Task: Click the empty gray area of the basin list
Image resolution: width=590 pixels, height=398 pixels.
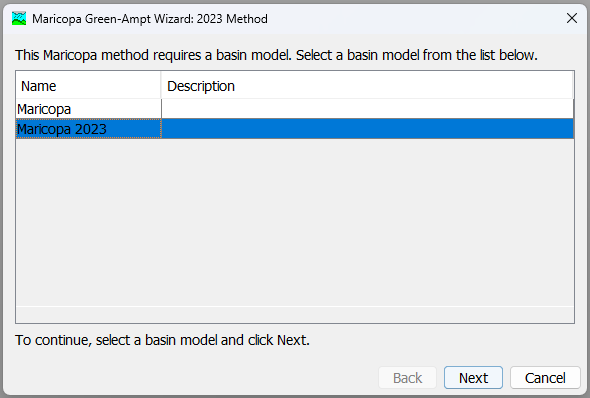Action: click(295, 222)
